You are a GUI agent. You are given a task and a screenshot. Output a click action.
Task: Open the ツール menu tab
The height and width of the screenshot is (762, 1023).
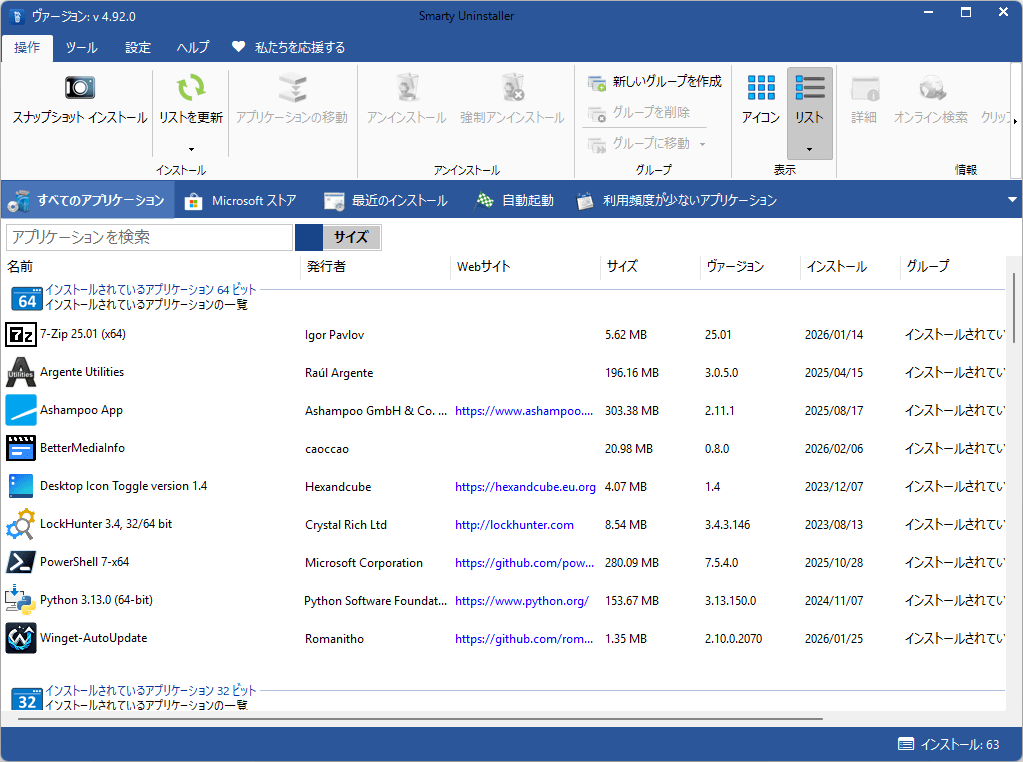click(82, 47)
